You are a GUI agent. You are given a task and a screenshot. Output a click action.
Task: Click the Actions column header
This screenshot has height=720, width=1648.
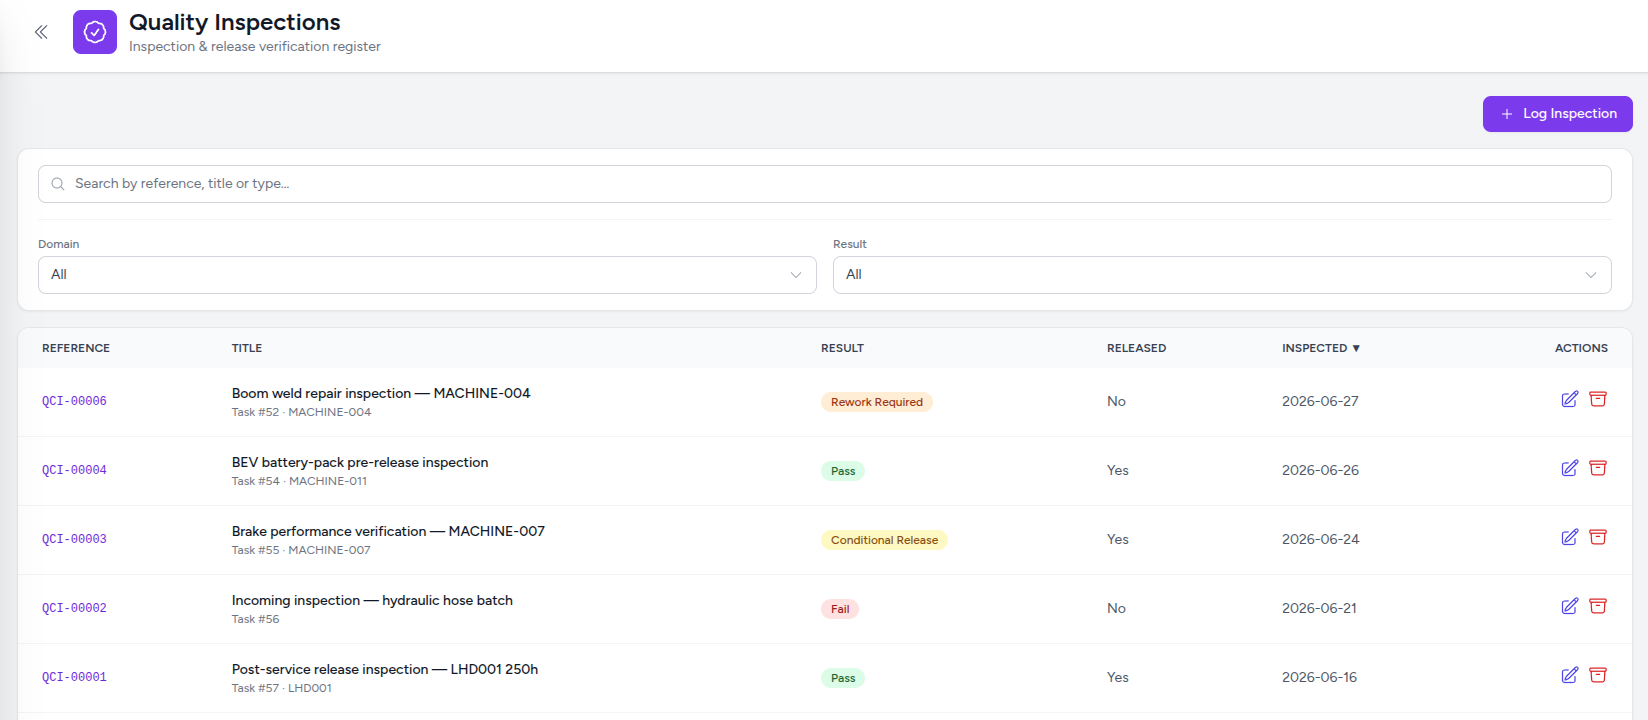tap(1581, 348)
